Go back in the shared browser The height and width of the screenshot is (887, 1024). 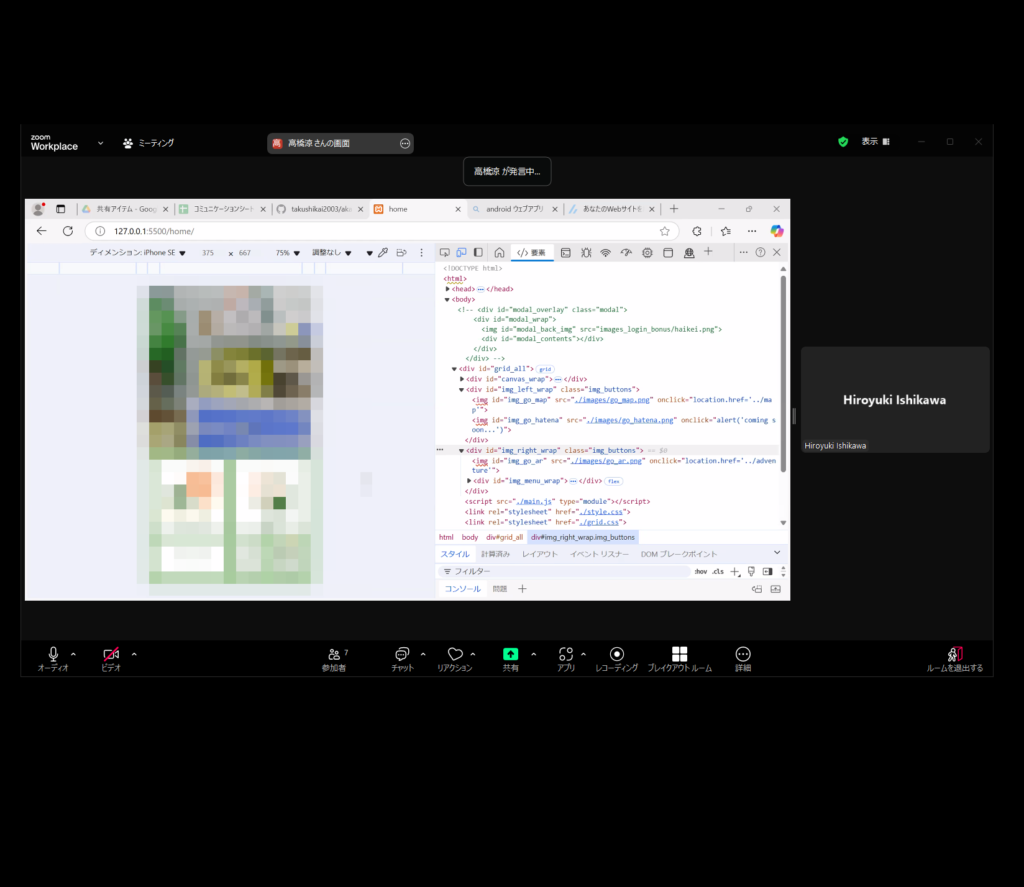[x=42, y=231]
